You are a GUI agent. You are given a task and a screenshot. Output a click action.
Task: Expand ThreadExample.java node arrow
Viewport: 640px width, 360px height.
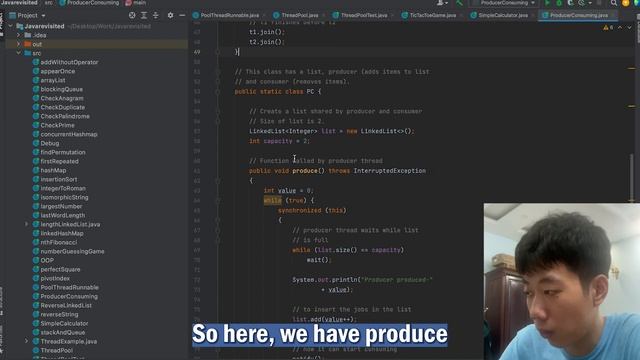click(x=27, y=341)
